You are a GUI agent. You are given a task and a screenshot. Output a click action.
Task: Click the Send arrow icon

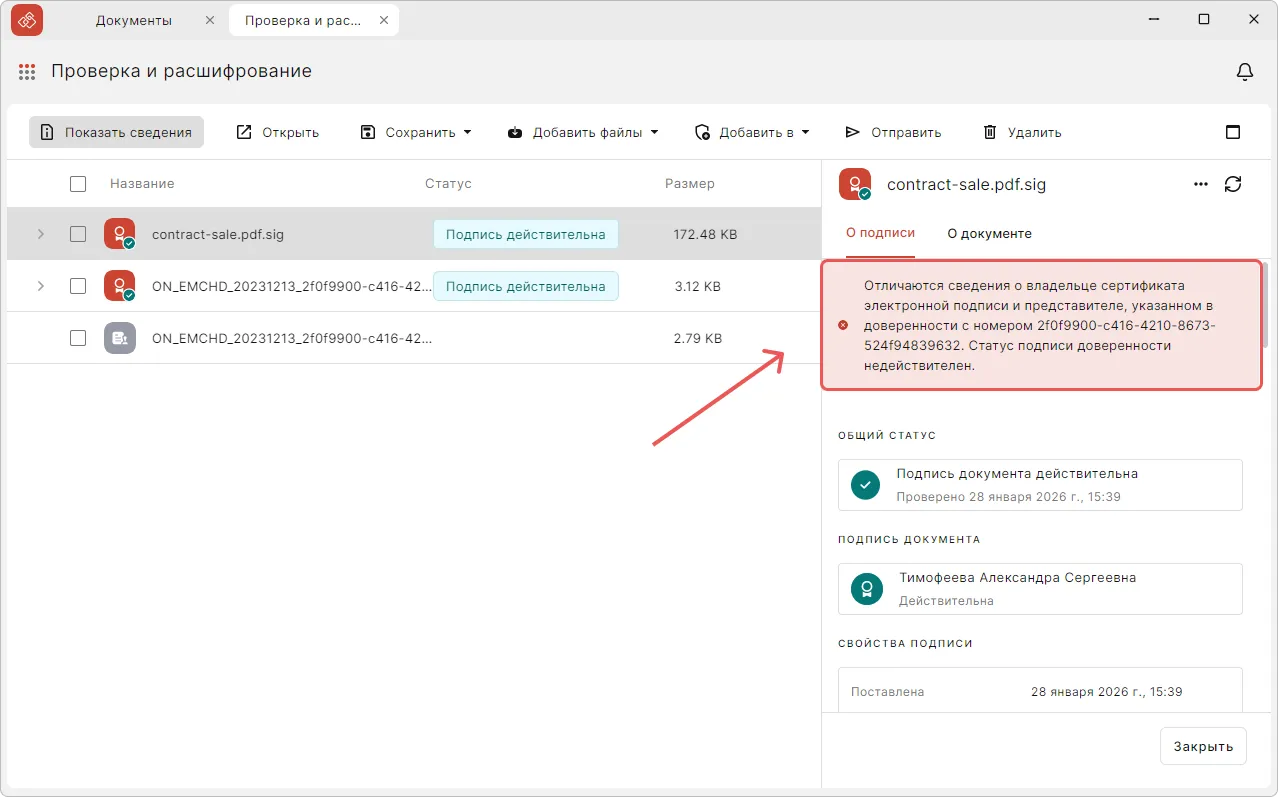tap(852, 132)
